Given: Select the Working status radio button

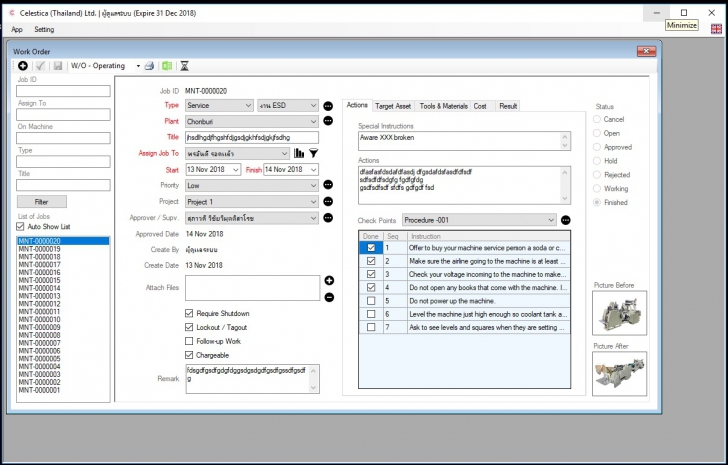Looking at the screenshot, I should (x=598, y=188).
